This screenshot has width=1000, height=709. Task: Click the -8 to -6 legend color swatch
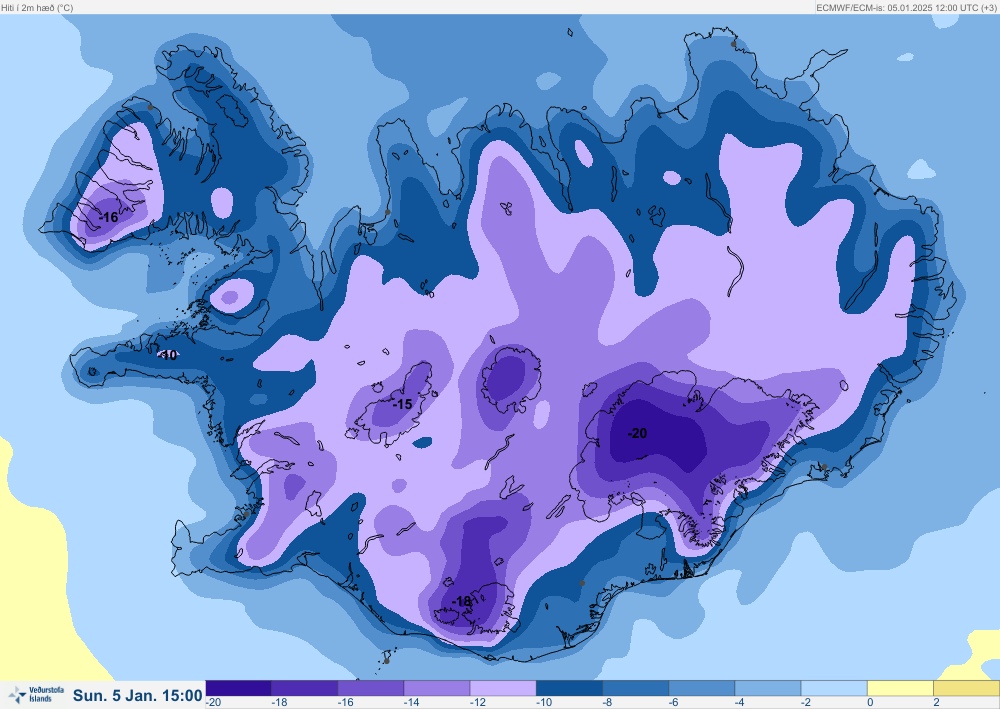pos(636,688)
